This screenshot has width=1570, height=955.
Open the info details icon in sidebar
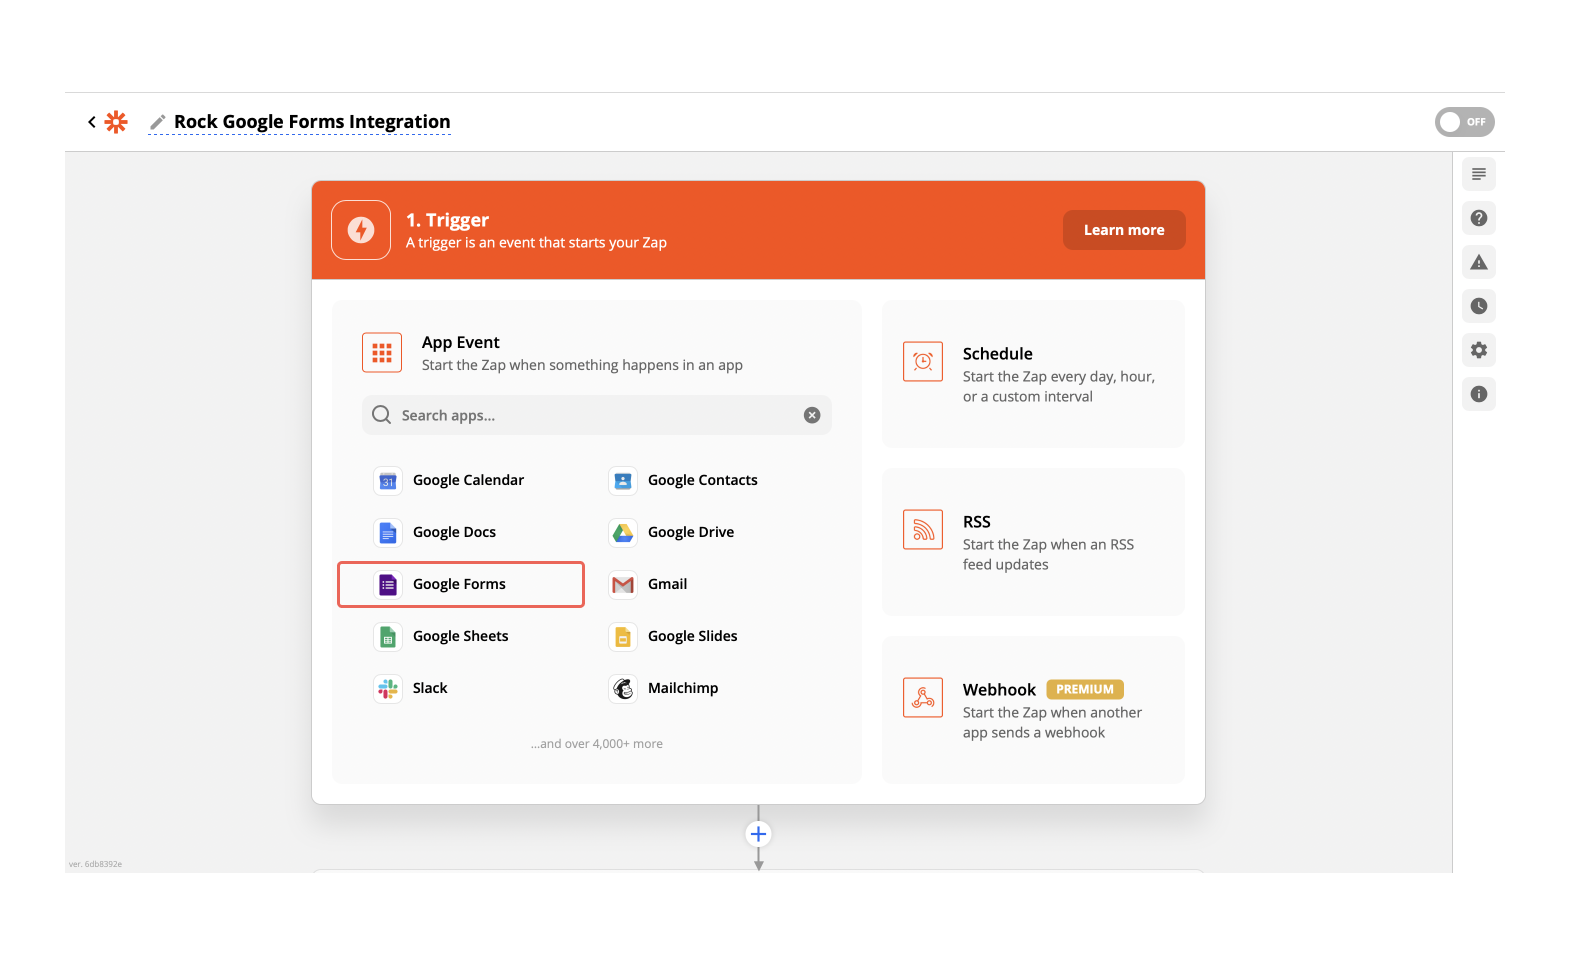pyautogui.click(x=1479, y=394)
